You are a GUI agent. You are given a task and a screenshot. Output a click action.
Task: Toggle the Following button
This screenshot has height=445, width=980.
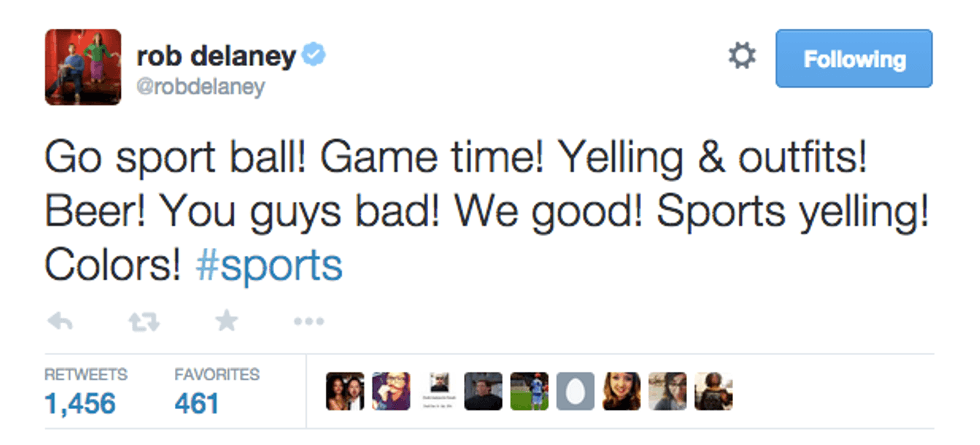pos(853,59)
